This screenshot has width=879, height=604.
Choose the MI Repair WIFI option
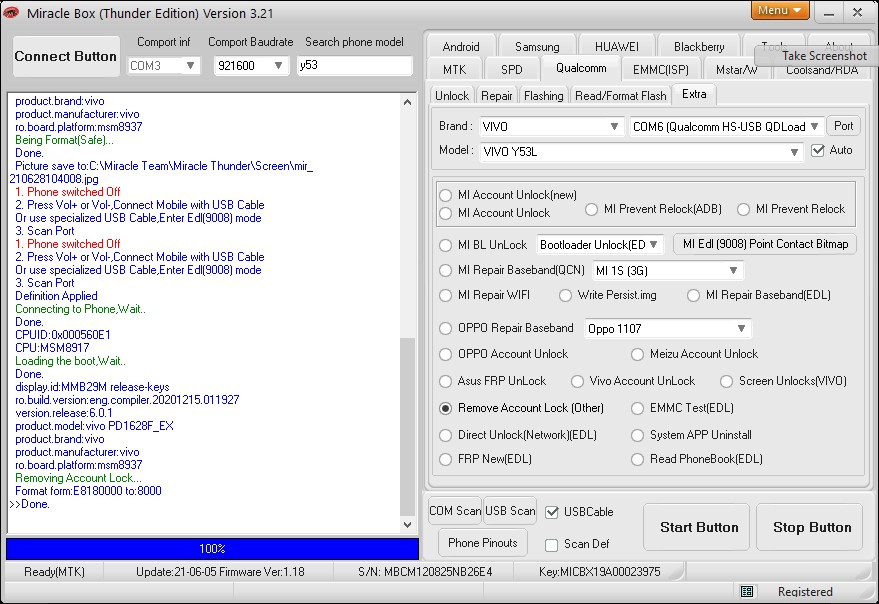click(x=446, y=296)
